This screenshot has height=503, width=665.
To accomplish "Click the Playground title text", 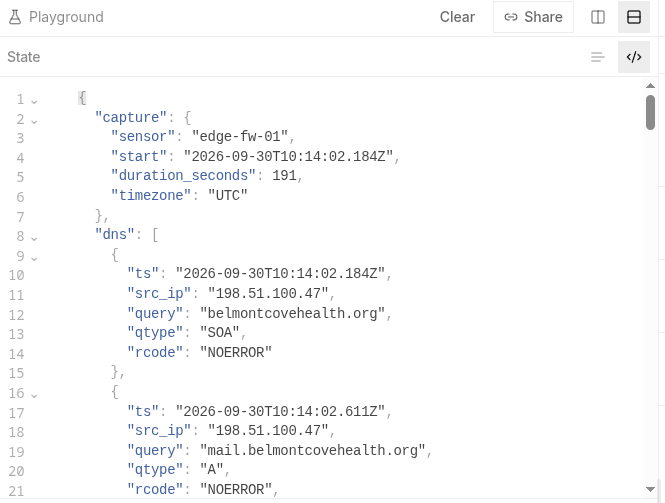I will (66, 17).
